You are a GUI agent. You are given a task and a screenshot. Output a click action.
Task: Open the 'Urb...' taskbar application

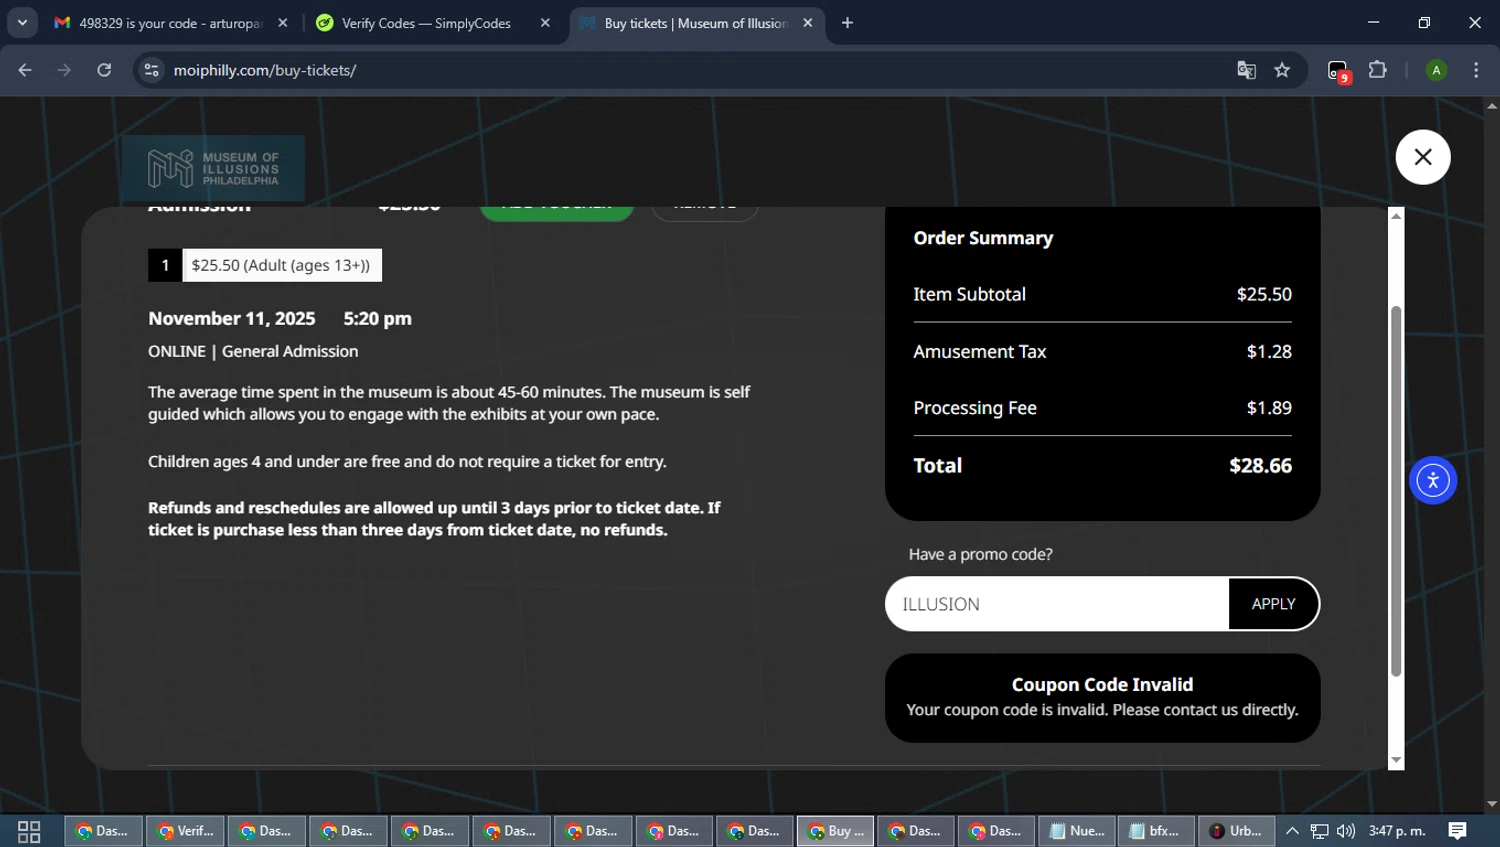[x=1236, y=831]
